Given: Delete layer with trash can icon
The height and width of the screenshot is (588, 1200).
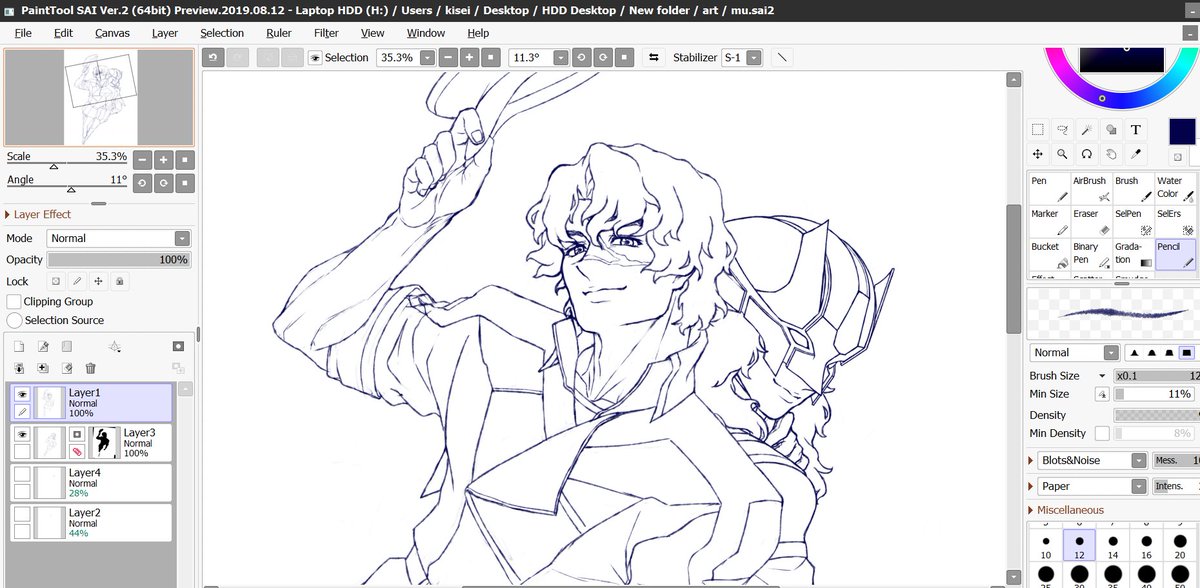Looking at the screenshot, I should tap(91, 368).
